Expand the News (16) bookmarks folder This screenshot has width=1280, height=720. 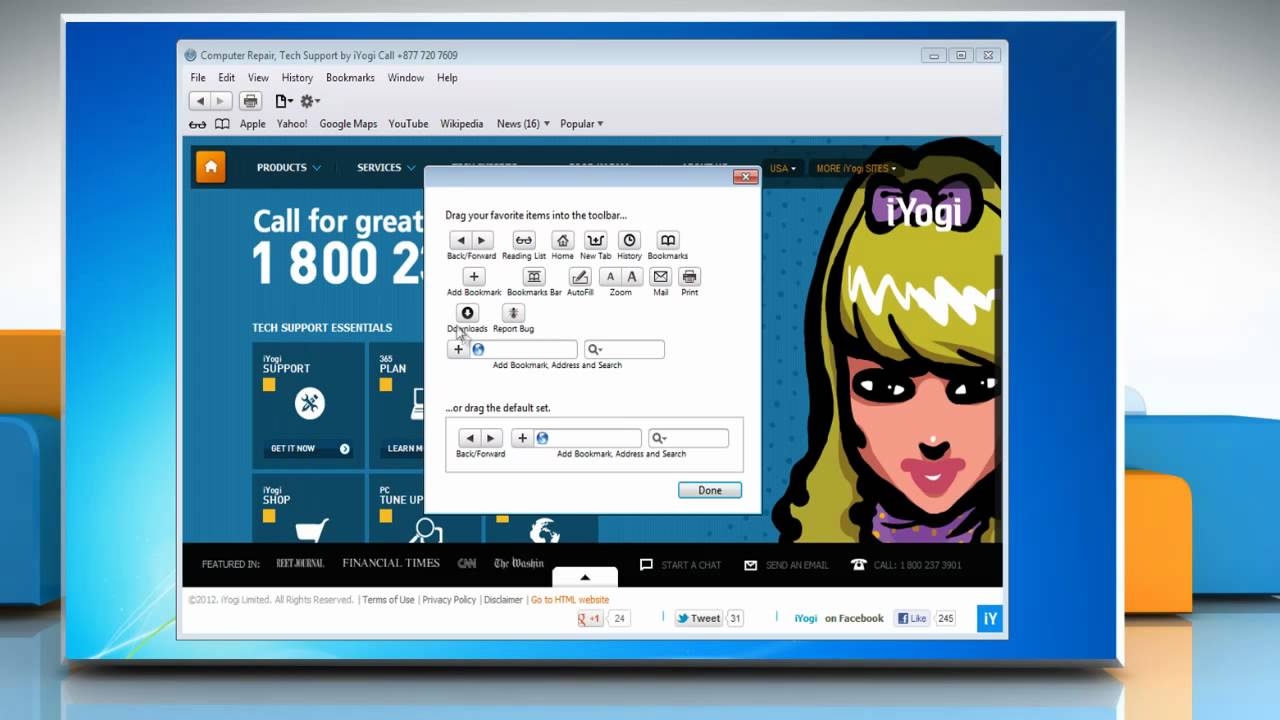[x=523, y=124]
